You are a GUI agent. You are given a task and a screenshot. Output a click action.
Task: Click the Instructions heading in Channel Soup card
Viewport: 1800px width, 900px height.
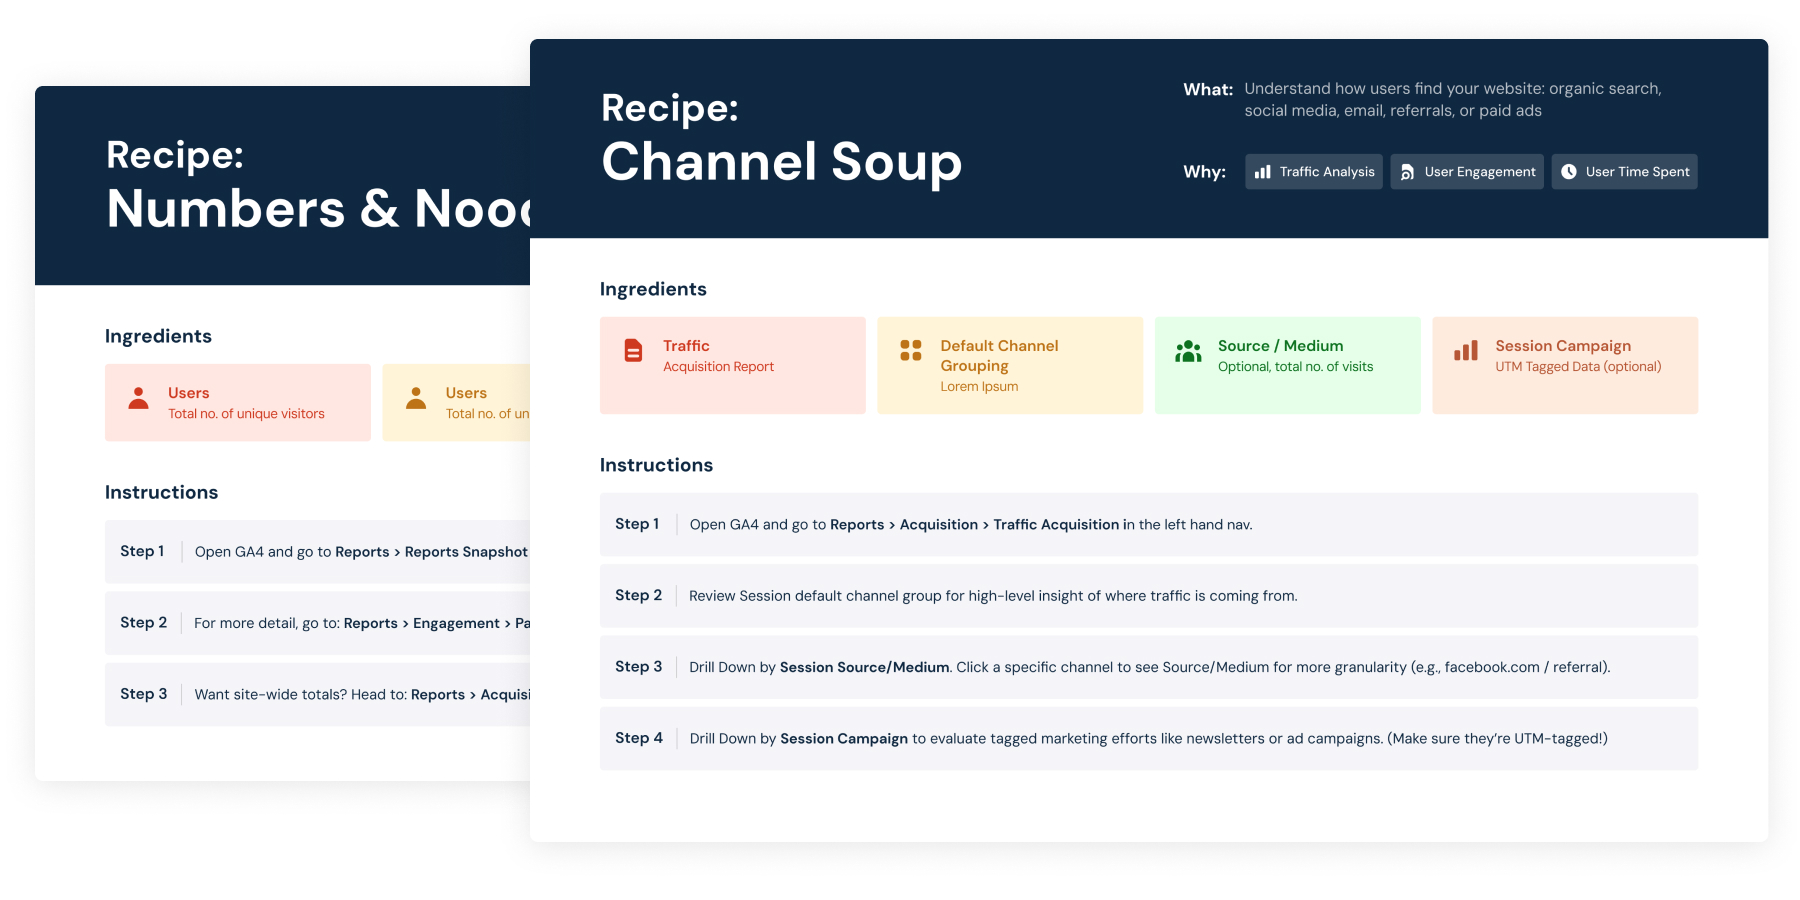click(x=656, y=465)
